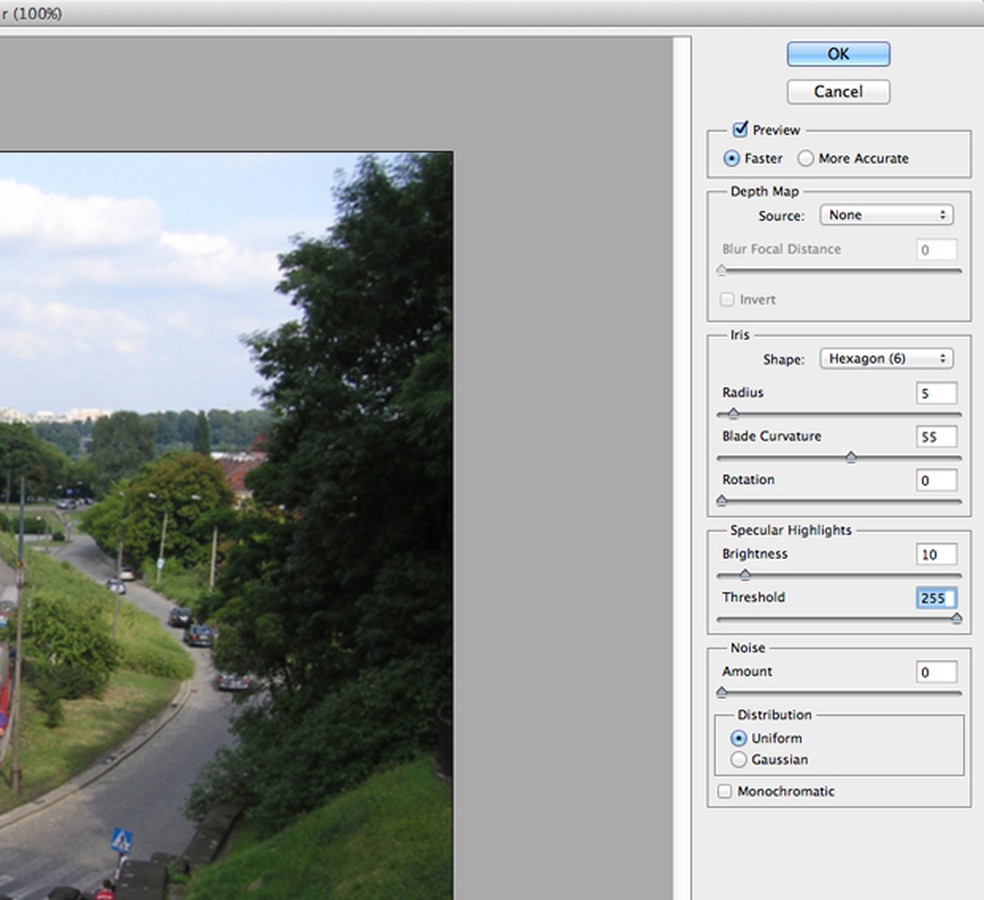Click the Blade Curvature input field
The width and height of the screenshot is (984, 900).
coord(936,437)
